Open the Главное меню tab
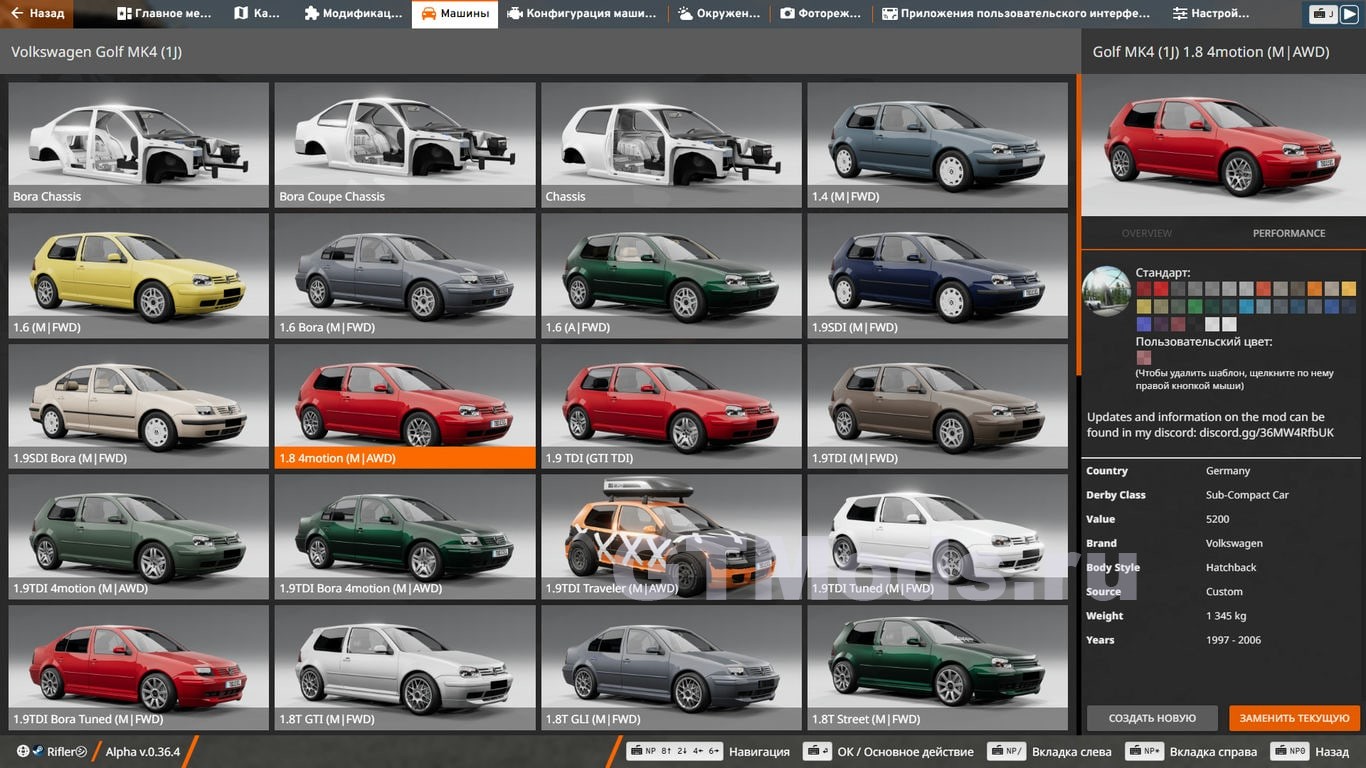This screenshot has height=768, width=1366. (164, 14)
